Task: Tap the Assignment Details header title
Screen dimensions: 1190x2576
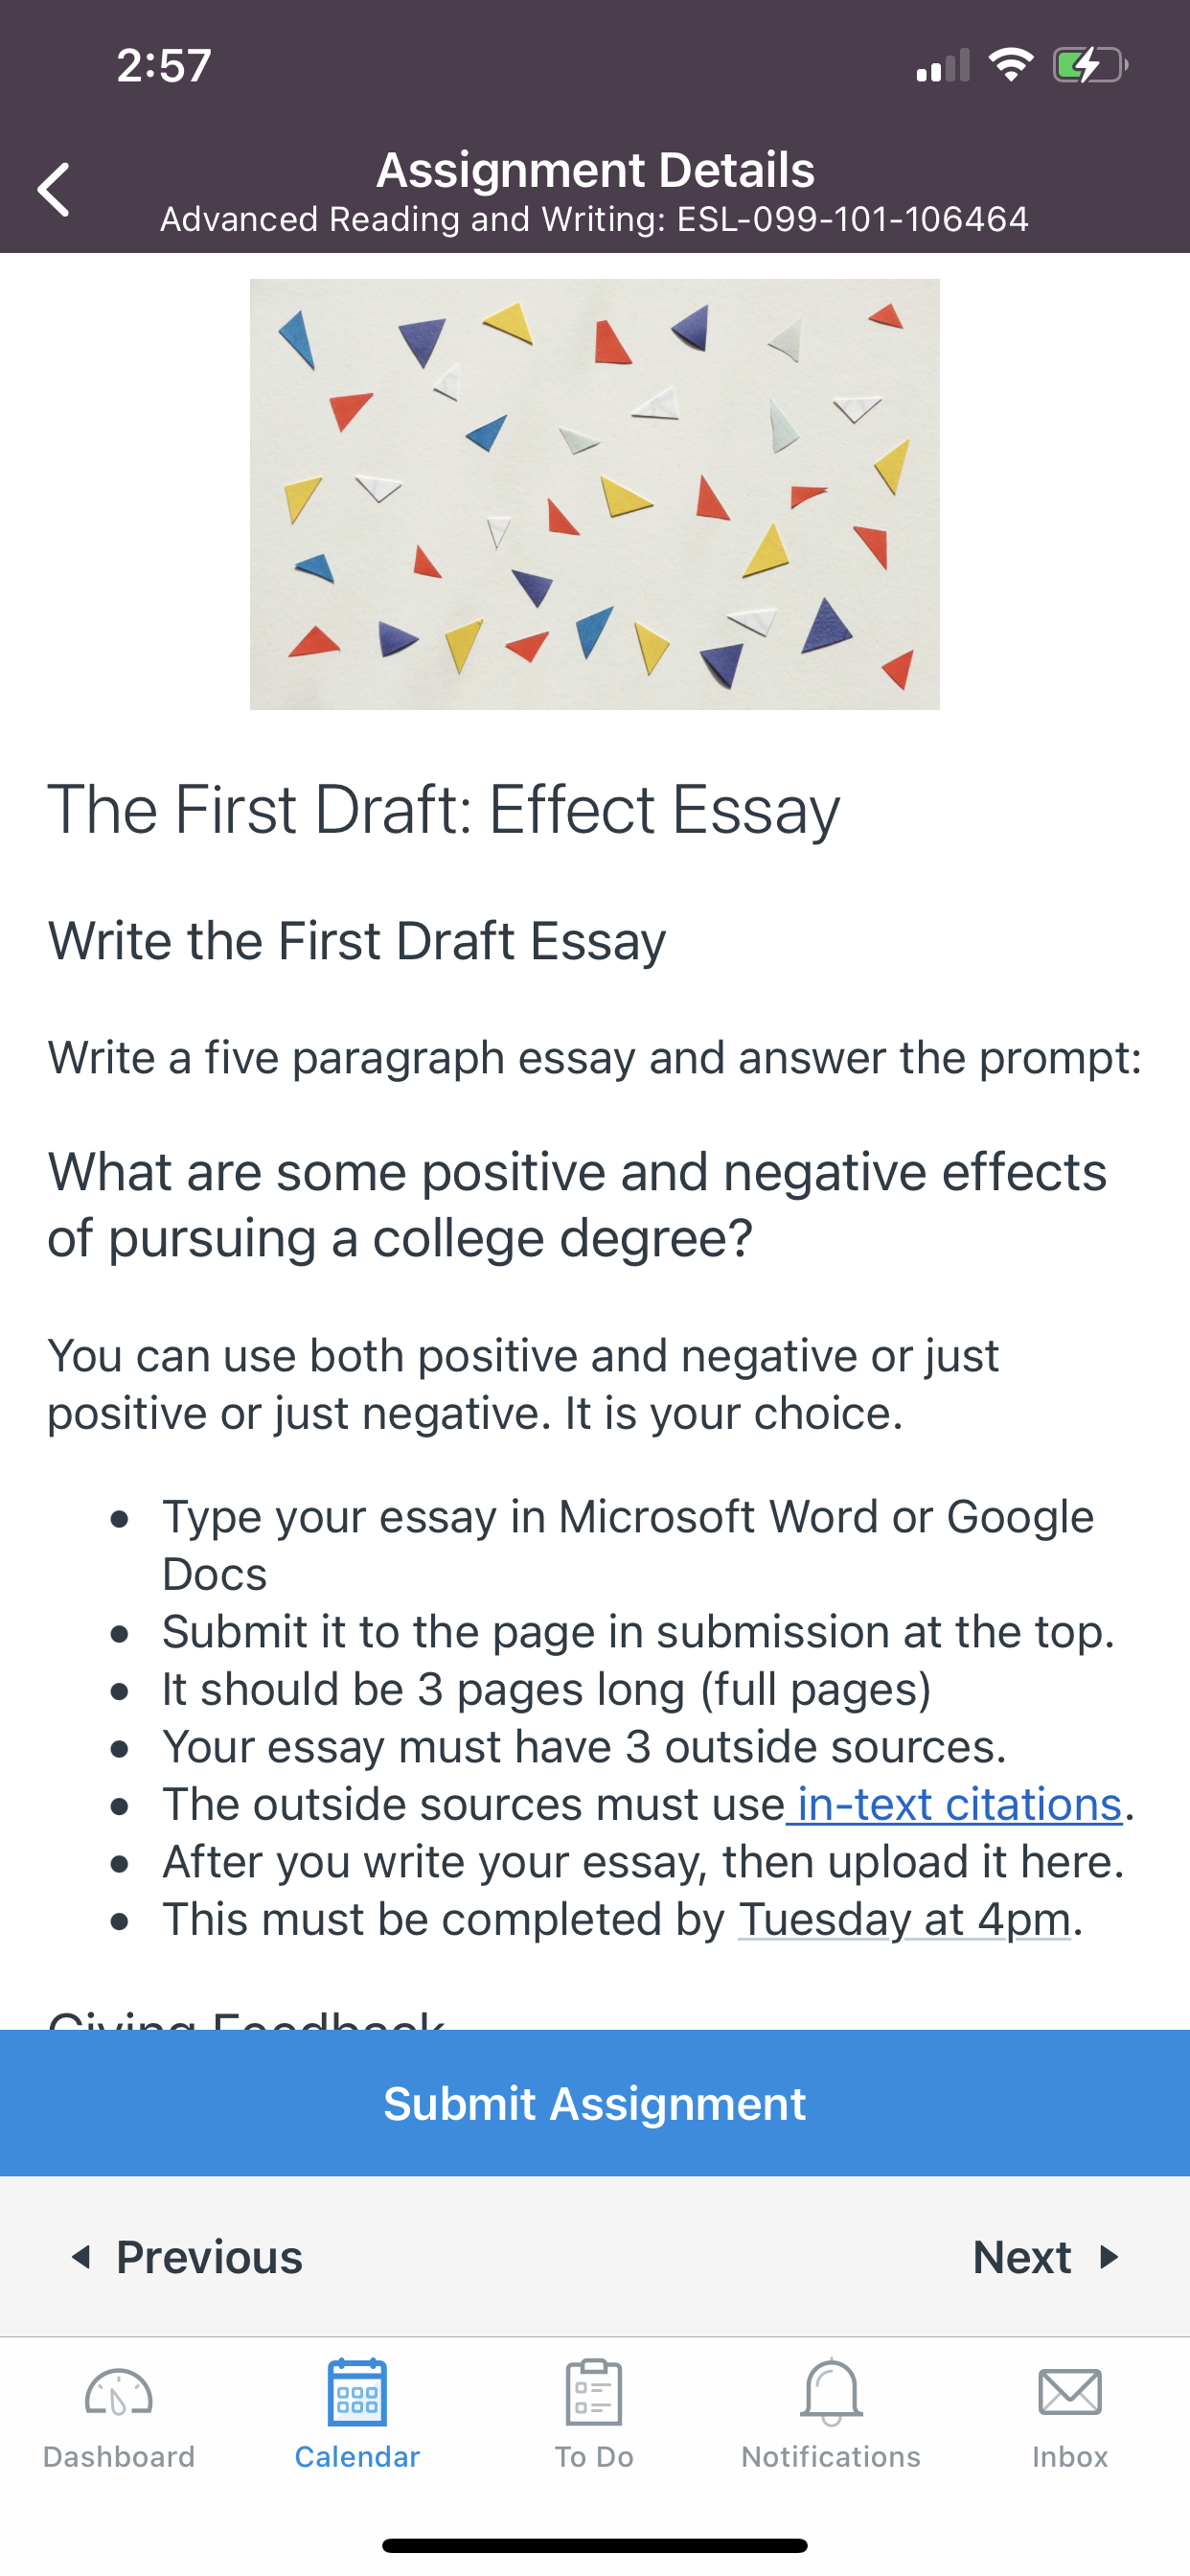Action: click(x=595, y=170)
